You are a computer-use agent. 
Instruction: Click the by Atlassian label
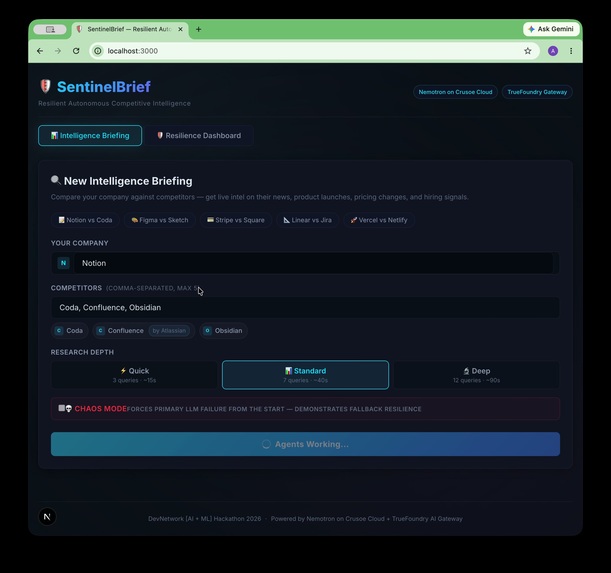[169, 331]
